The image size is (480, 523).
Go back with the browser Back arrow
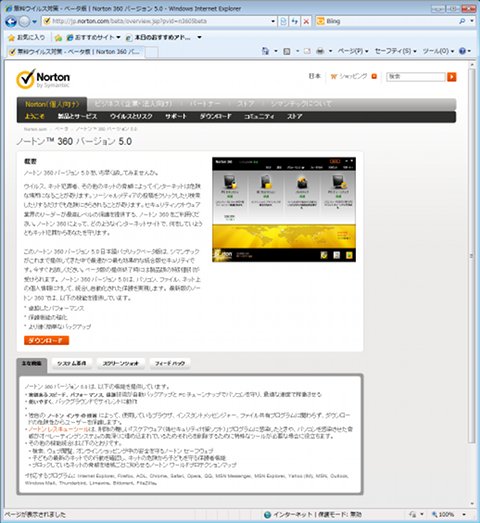coord(11,22)
